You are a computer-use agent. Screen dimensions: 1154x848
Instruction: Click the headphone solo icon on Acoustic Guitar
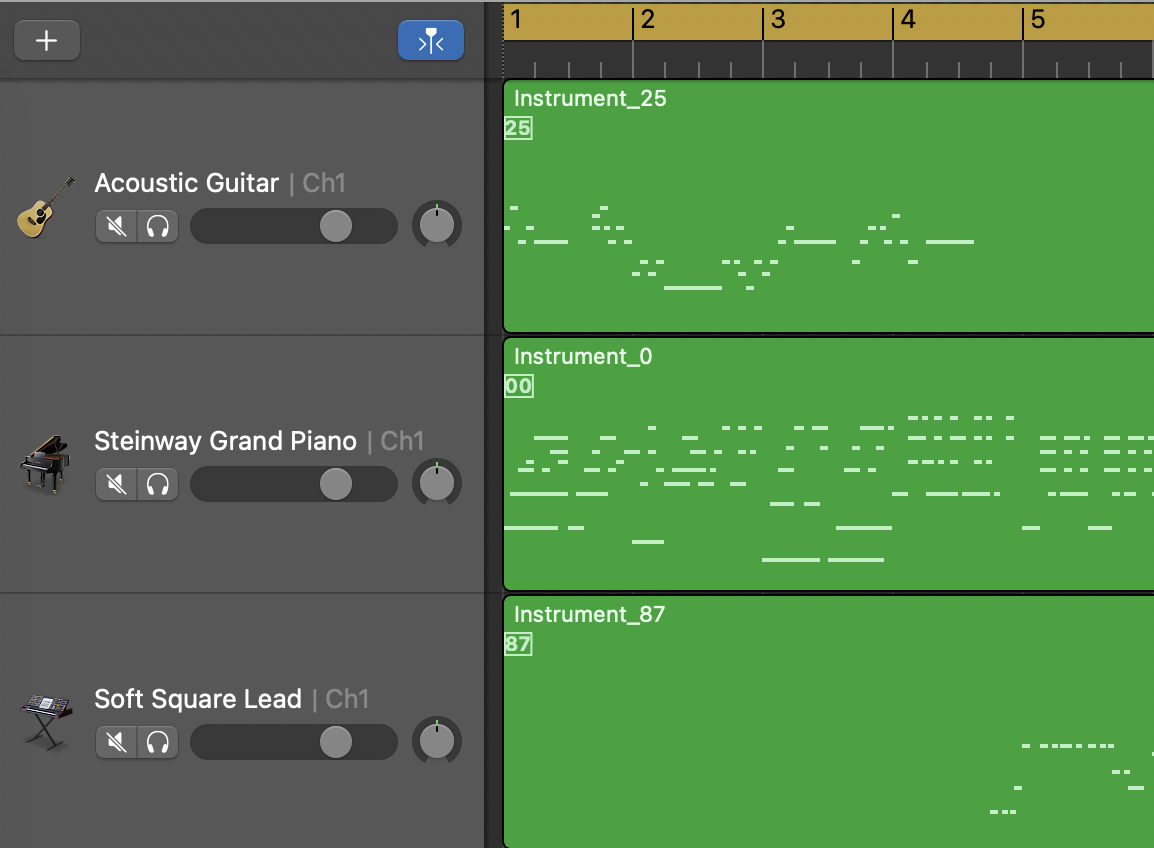click(x=157, y=226)
